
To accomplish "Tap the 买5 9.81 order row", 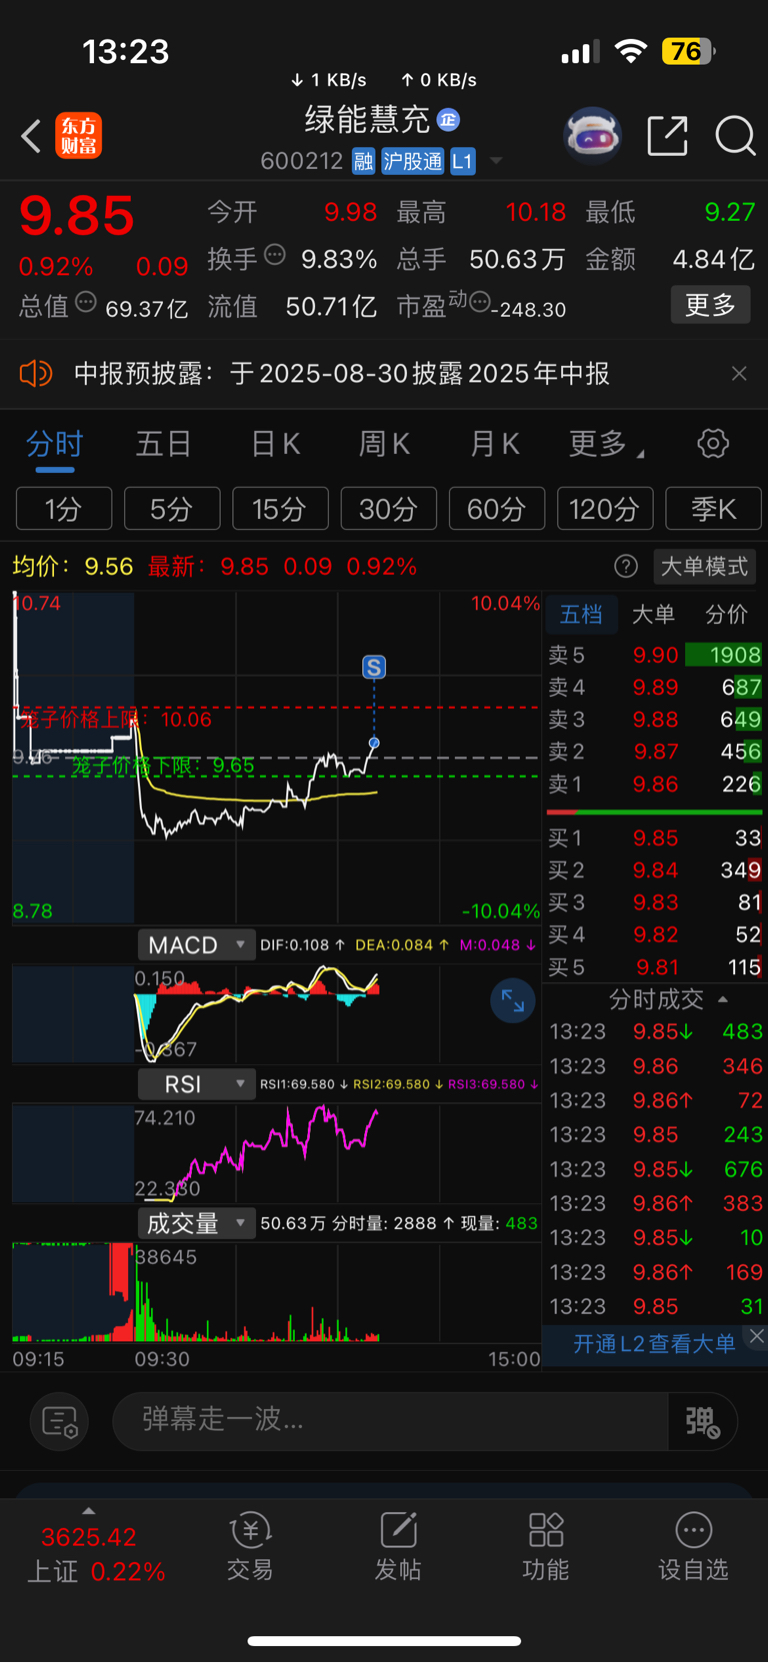I will [654, 967].
